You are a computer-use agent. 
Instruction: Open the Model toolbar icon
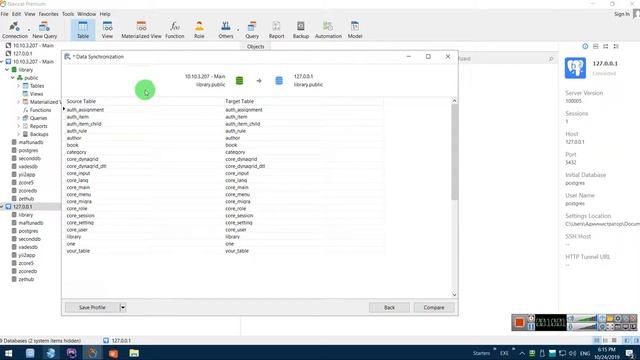355,30
